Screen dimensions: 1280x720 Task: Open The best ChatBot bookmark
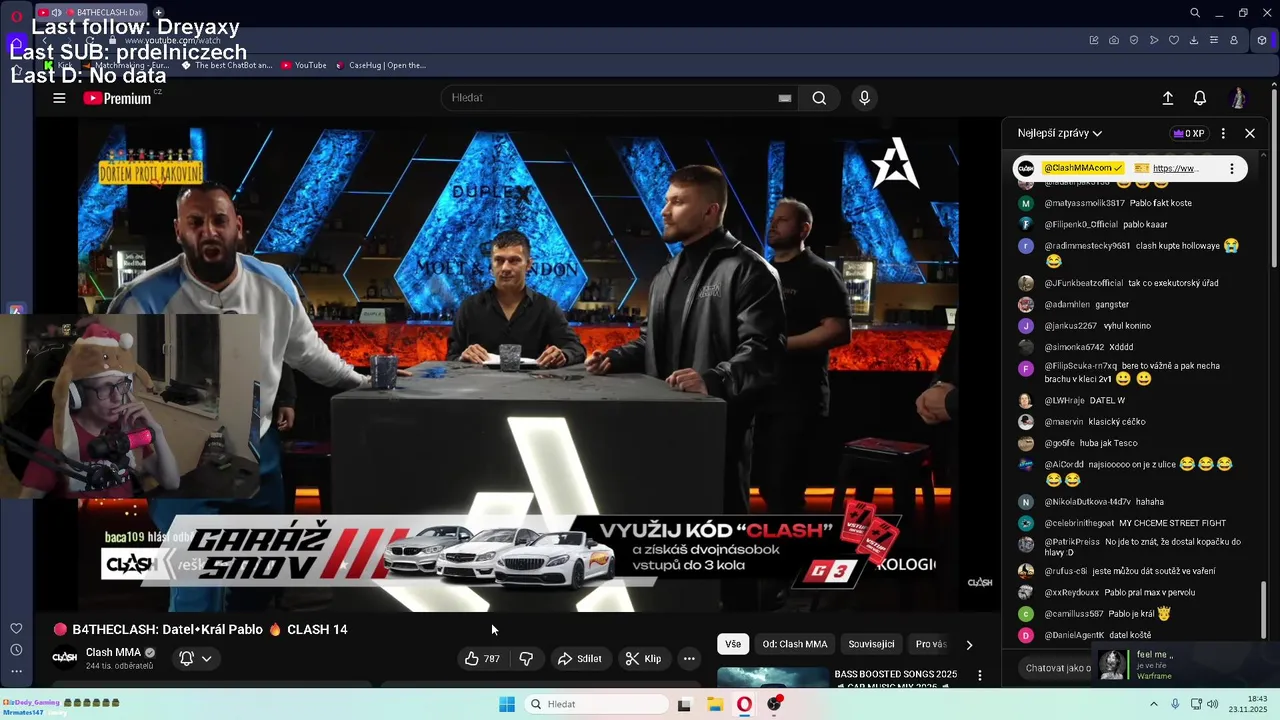click(226, 65)
